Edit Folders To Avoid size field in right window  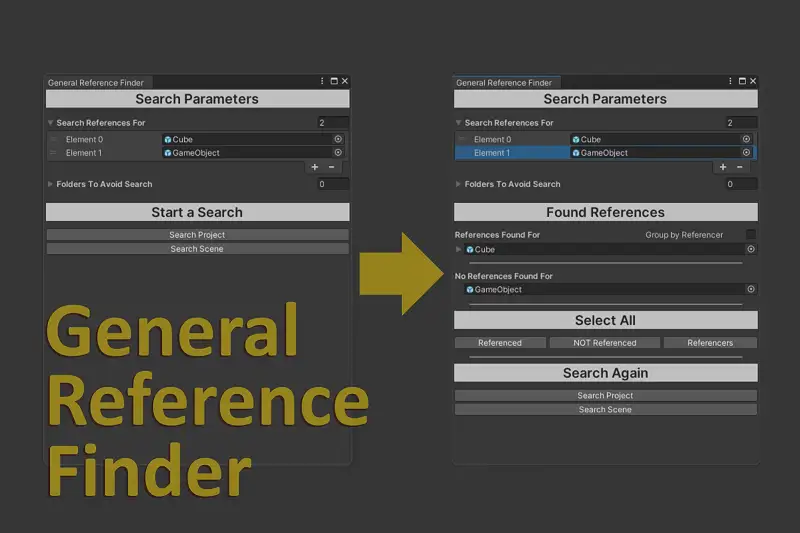pyautogui.click(x=741, y=184)
